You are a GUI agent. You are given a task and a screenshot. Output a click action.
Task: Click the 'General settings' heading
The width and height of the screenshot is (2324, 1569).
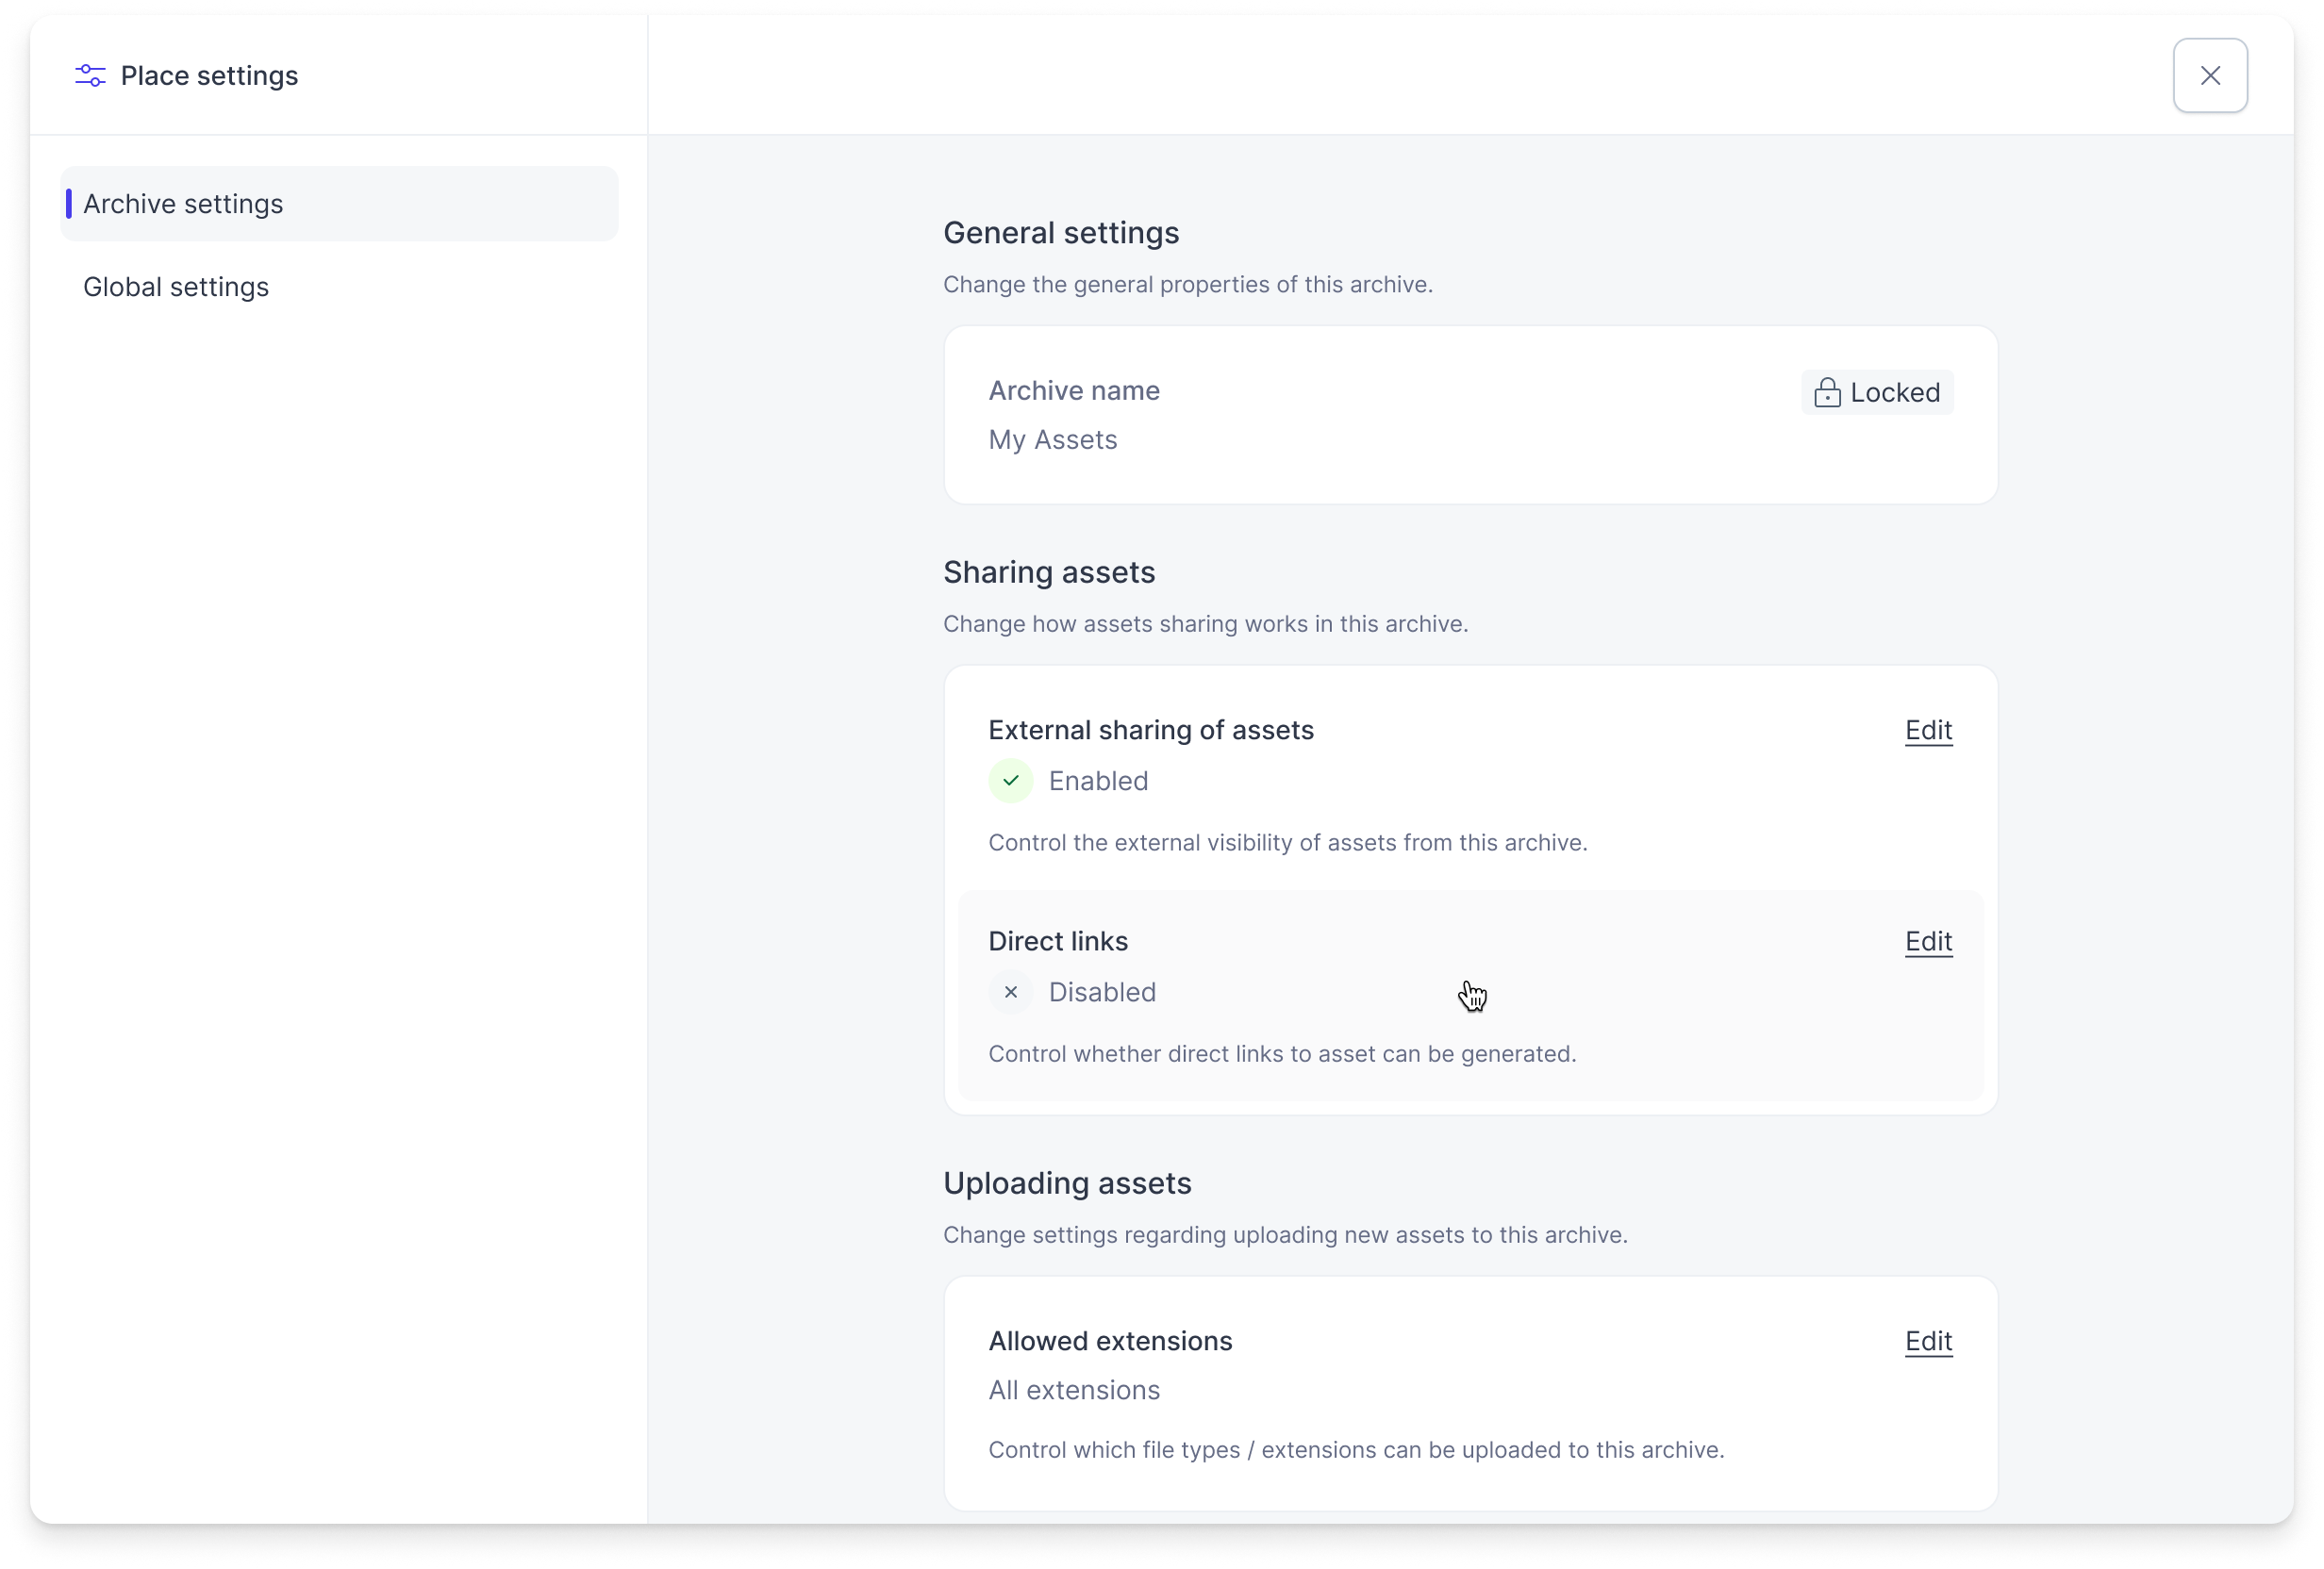pos(1061,233)
